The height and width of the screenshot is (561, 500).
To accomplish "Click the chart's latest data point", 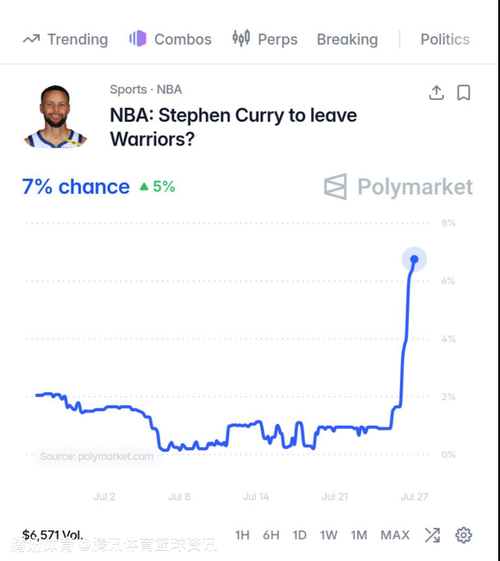I will tap(414, 259).
